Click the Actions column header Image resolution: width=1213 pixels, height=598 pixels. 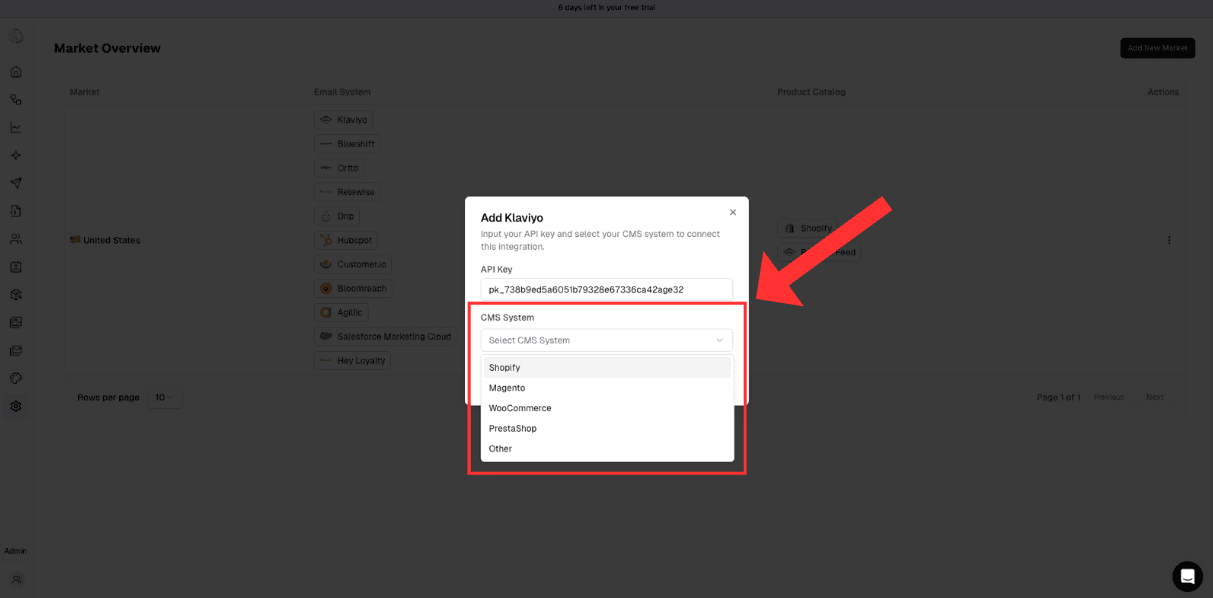coord(1163,92)
